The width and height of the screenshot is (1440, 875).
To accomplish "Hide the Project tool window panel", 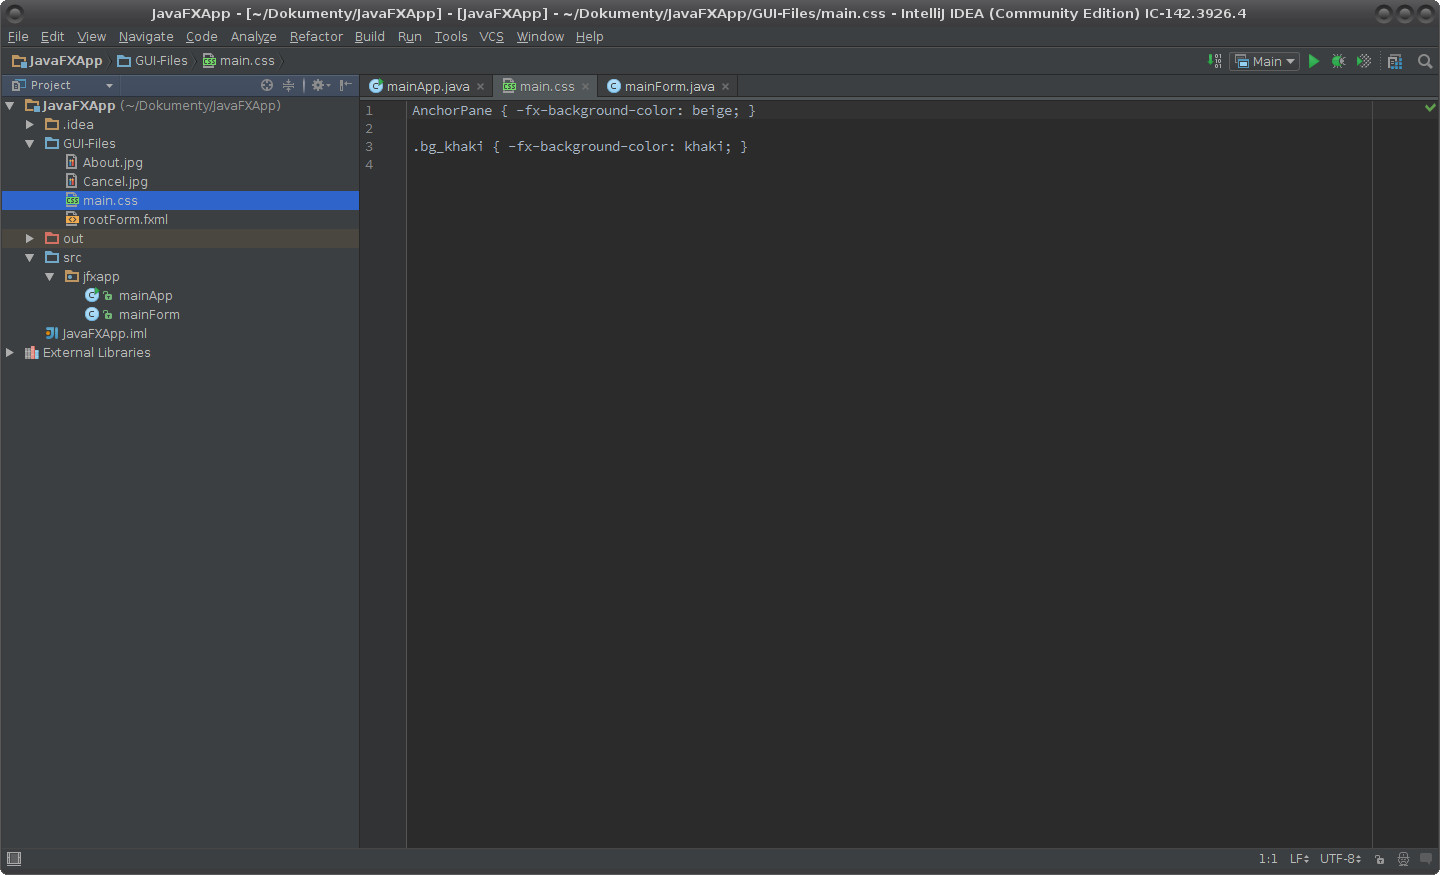I will [x=345, y=85].
